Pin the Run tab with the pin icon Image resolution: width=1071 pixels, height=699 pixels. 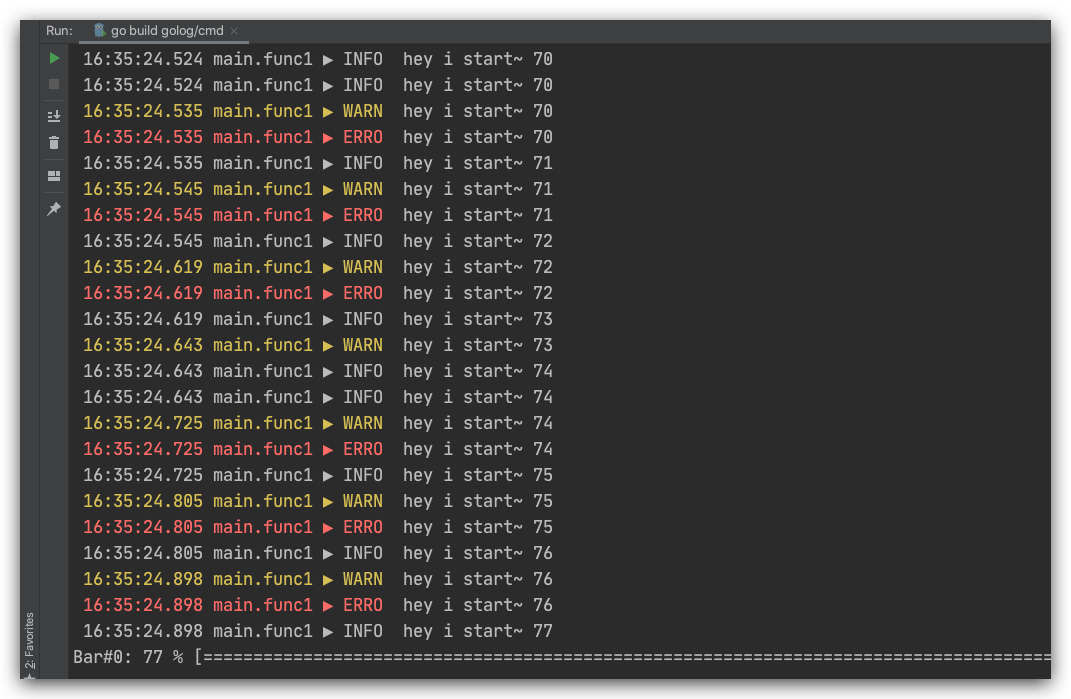[x=54, y=209]
